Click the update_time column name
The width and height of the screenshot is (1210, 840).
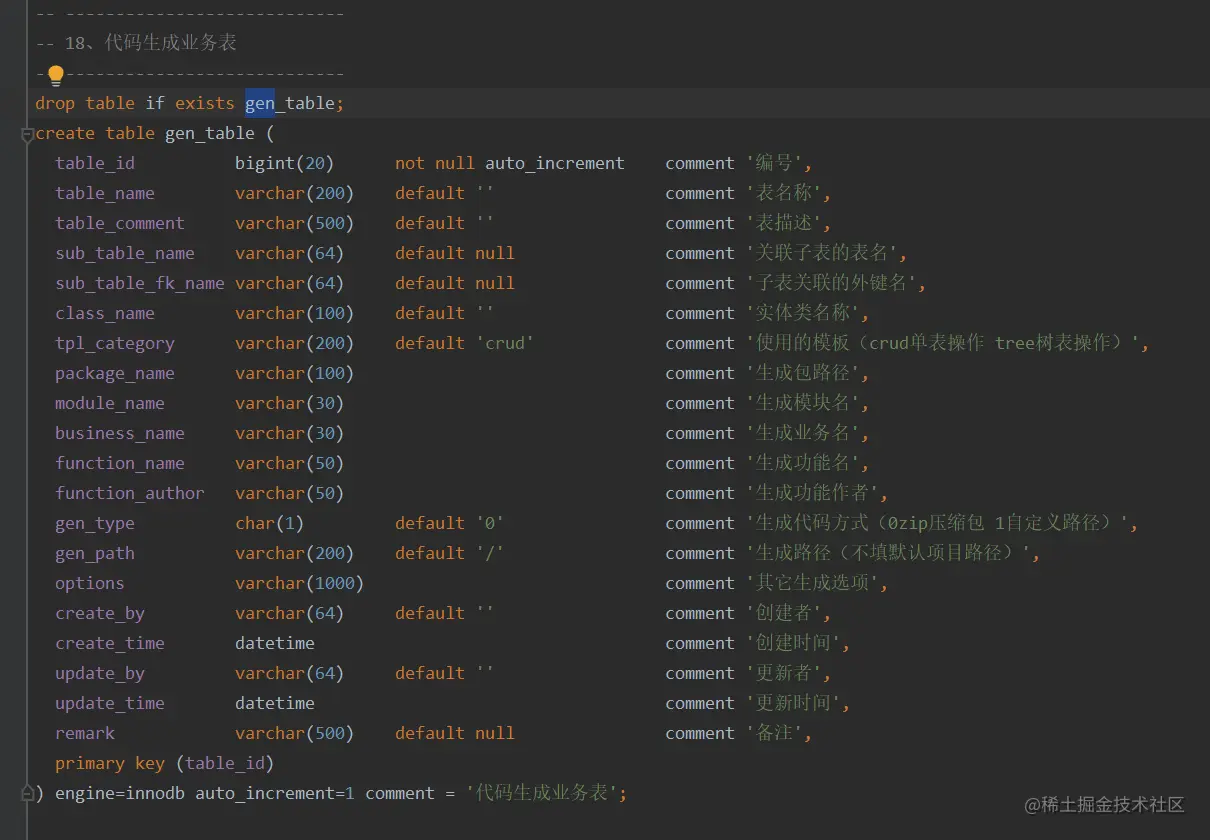tap(110, 703)
